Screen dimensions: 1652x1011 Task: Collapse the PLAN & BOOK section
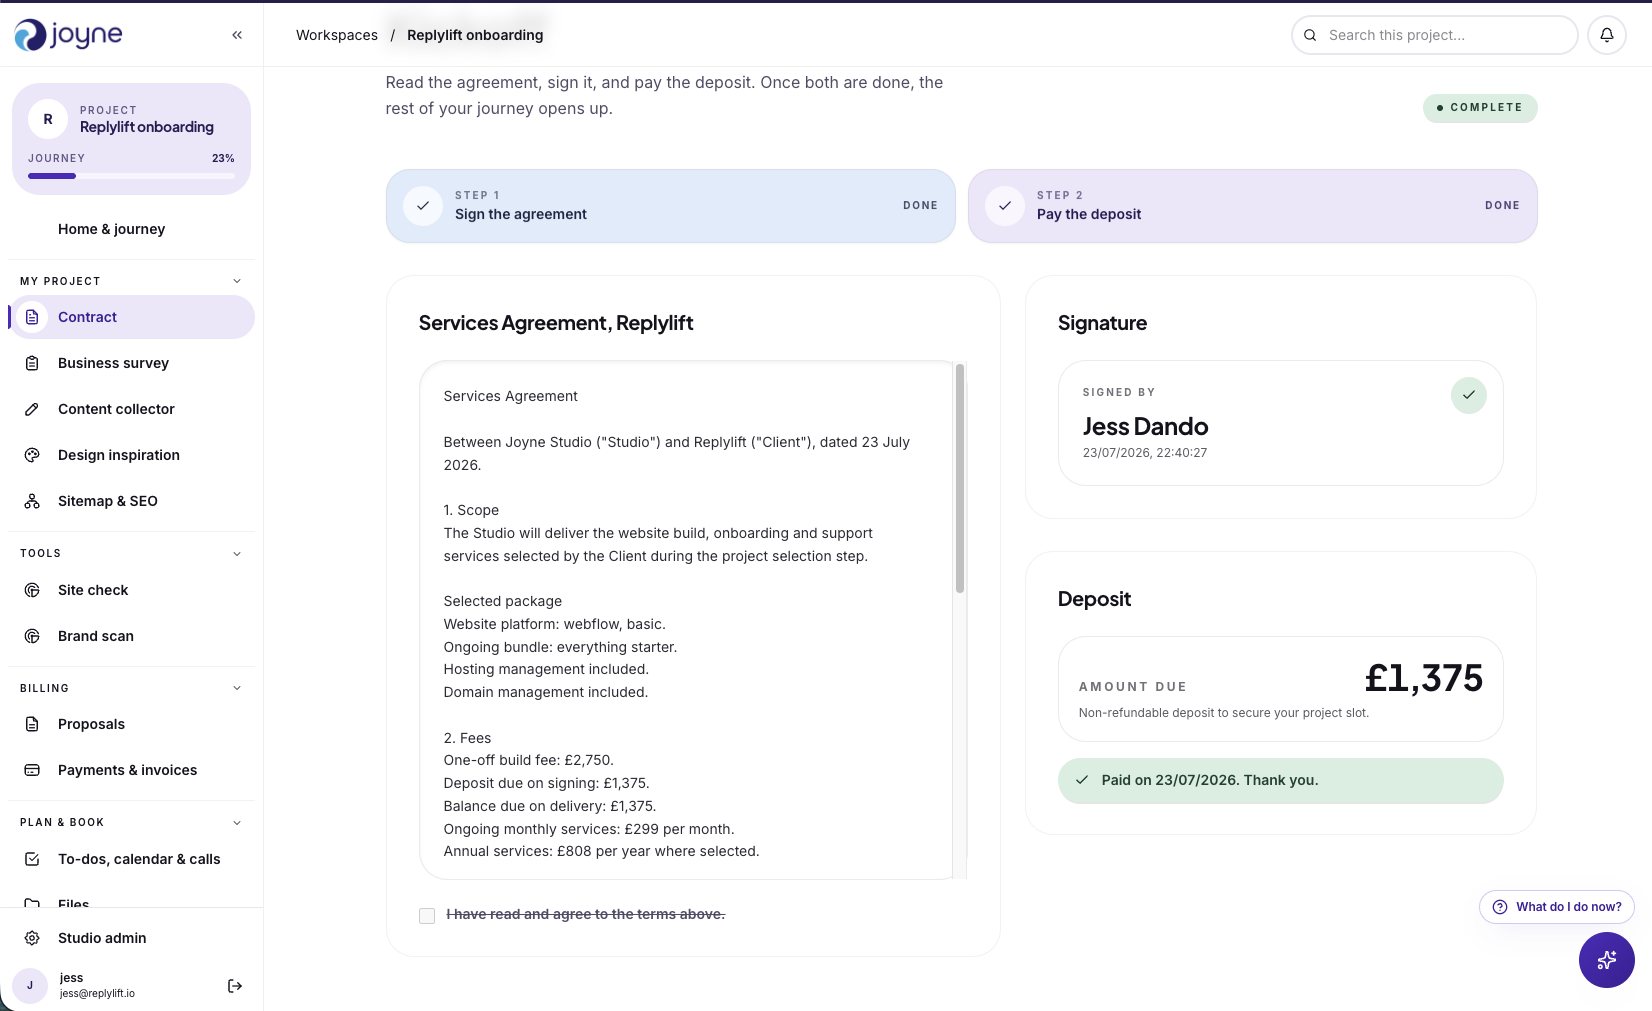point(237,823)
